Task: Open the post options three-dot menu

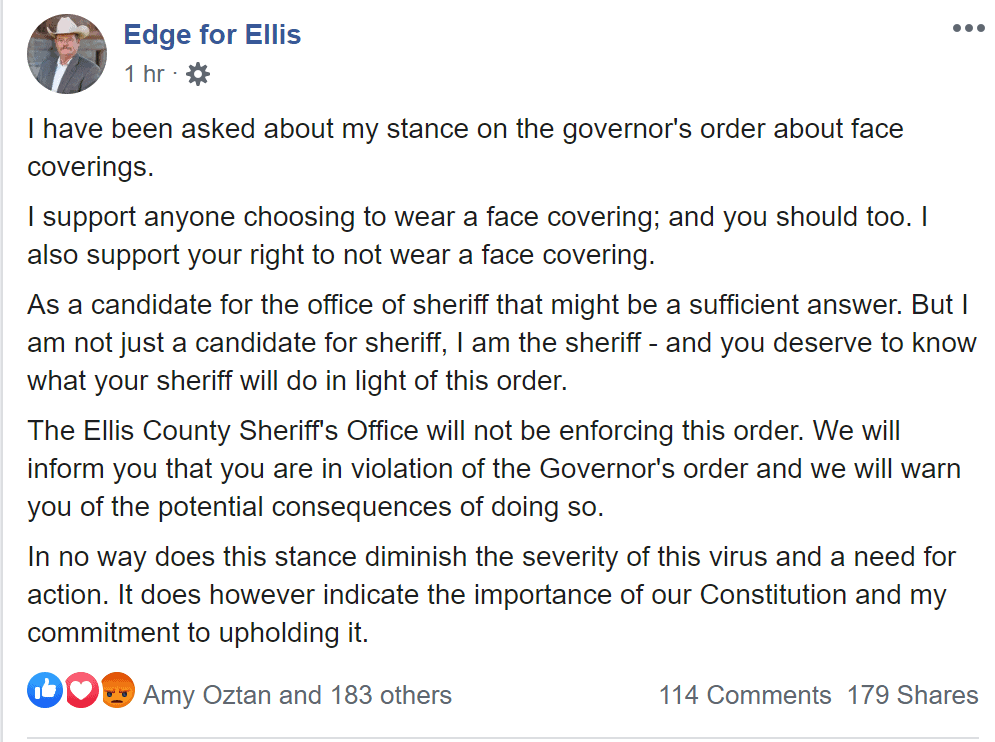Action: [x=968, y=28]
